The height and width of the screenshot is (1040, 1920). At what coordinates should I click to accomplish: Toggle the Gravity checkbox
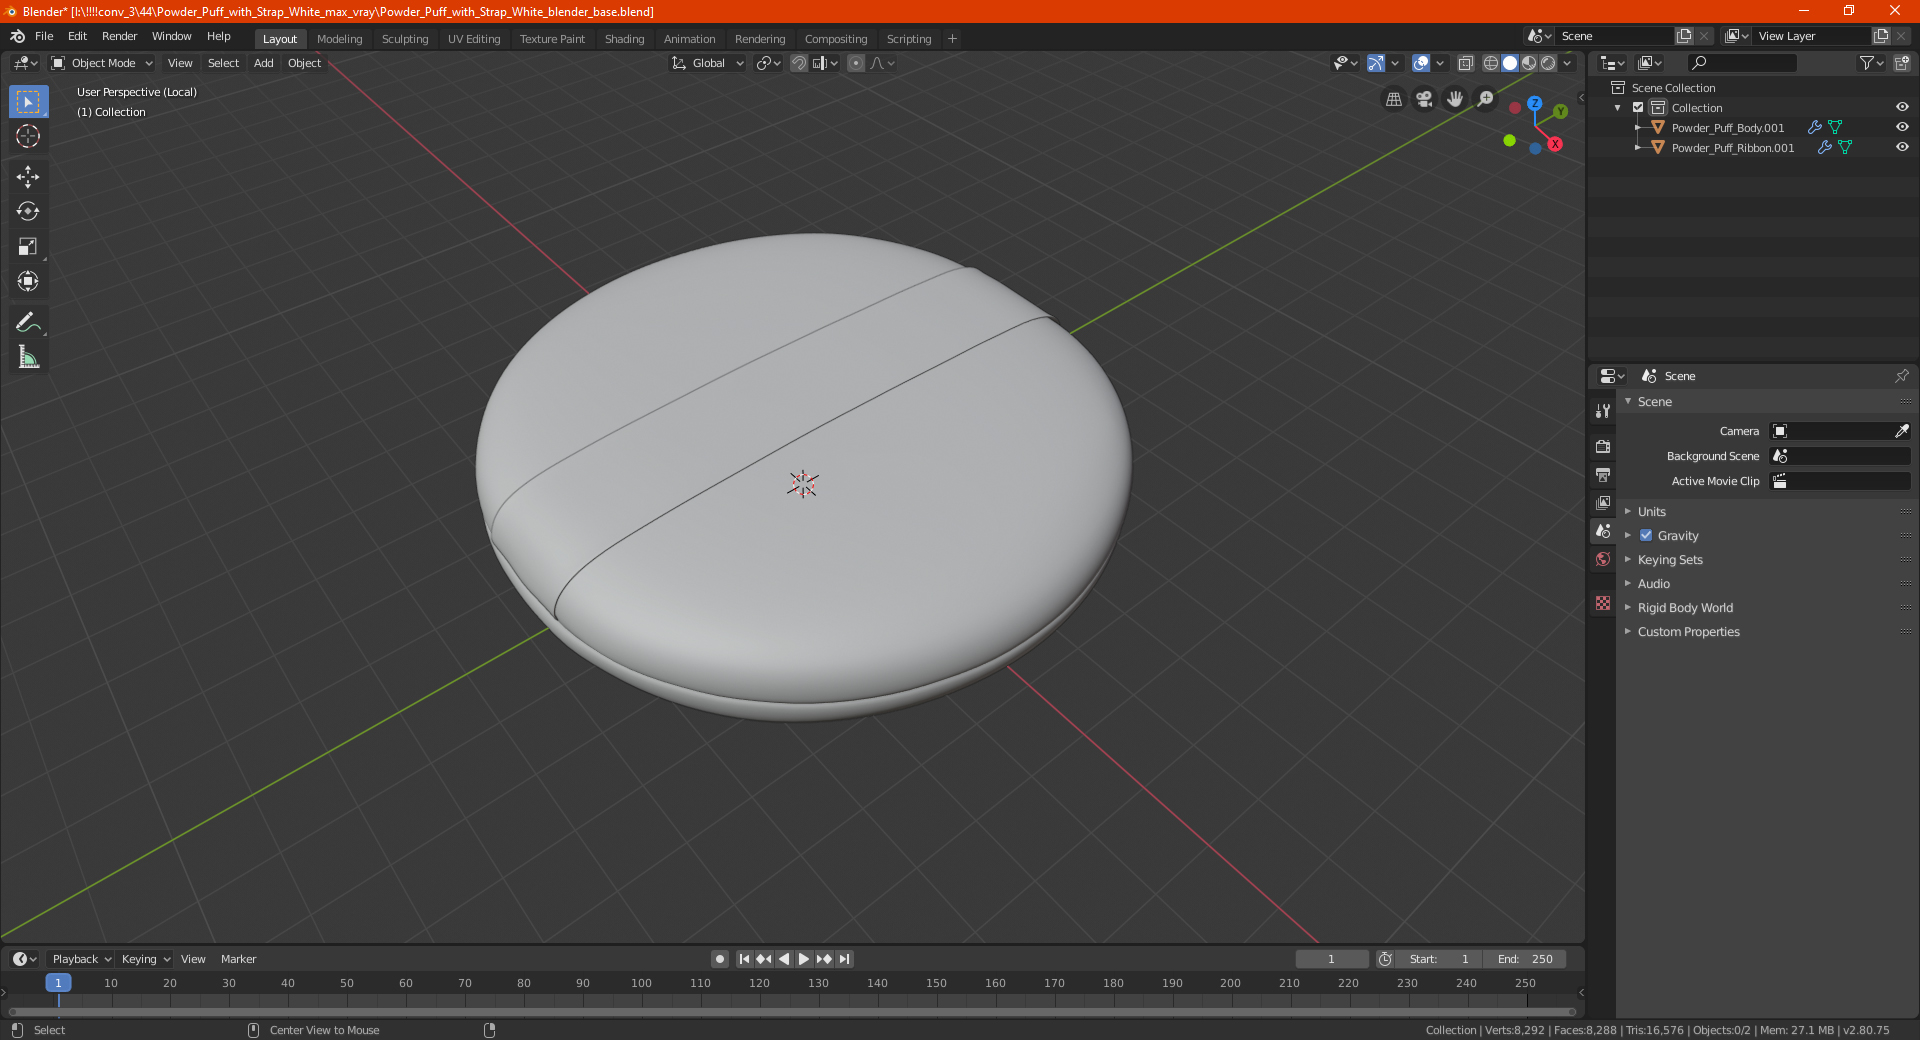tap(1646, 536)
